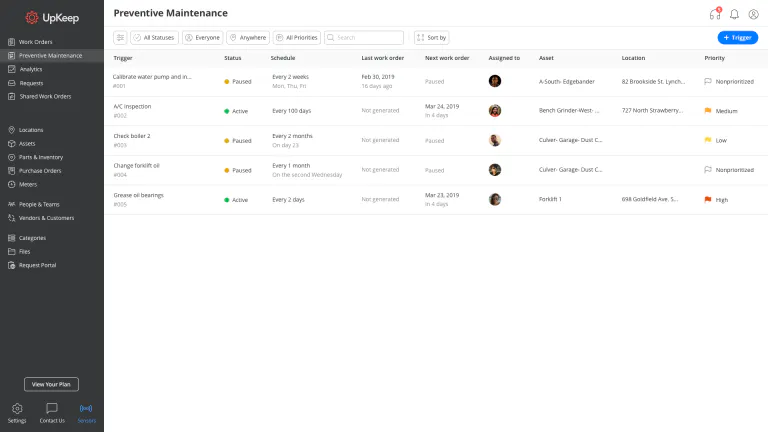Screen dimensions: 768x432
Task: Select Preventive Maintenance in sidebar
Action: tap(52, 56)
